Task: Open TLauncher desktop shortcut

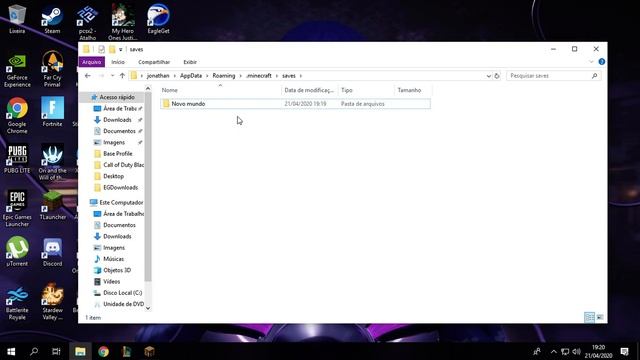Action: 53,205
